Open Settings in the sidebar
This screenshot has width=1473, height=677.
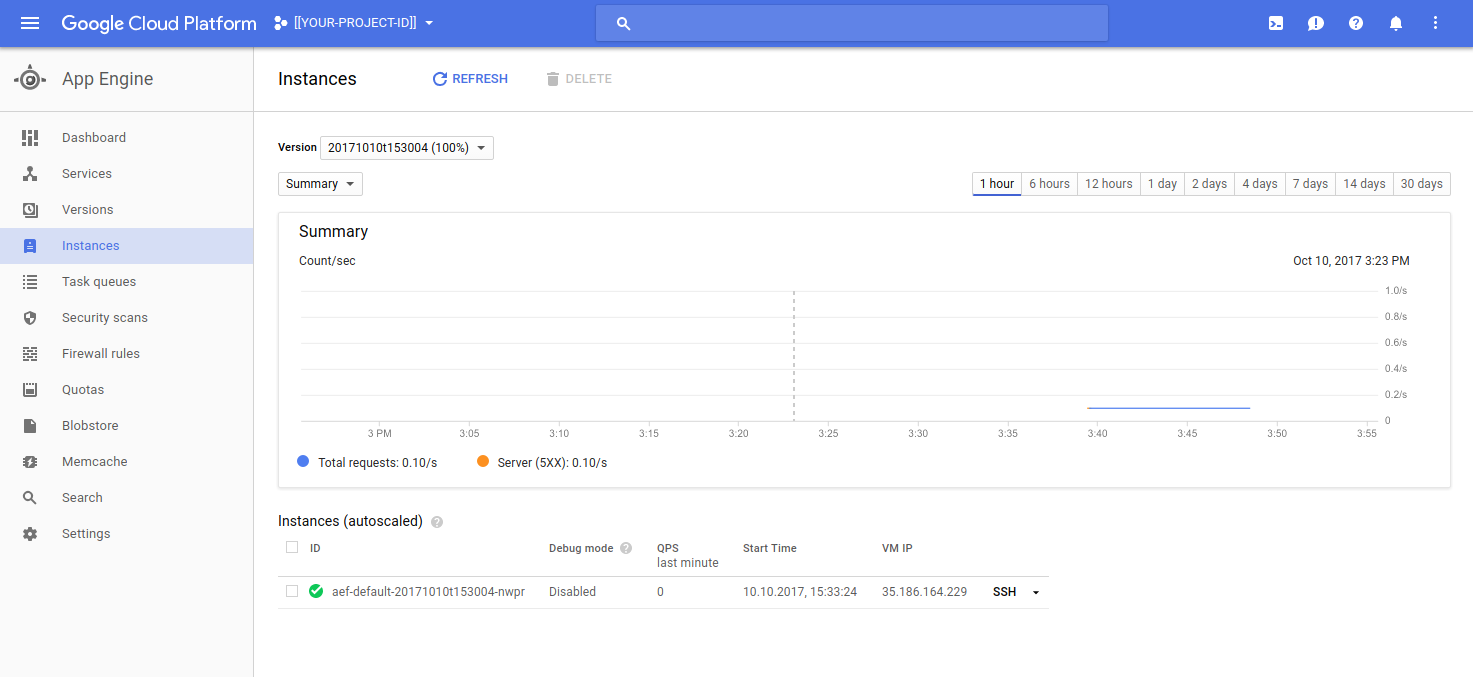[x=126, y=534]
